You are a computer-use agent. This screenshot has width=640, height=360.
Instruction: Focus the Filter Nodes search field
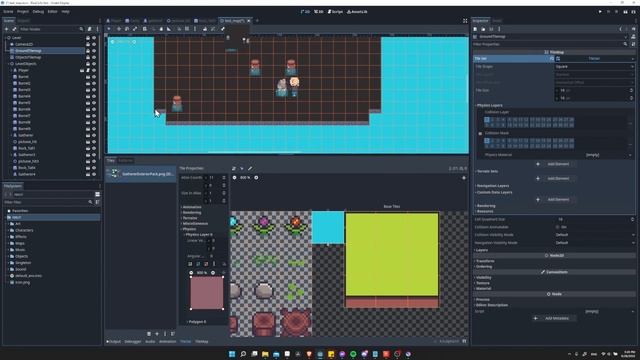(x=51, y=29)
